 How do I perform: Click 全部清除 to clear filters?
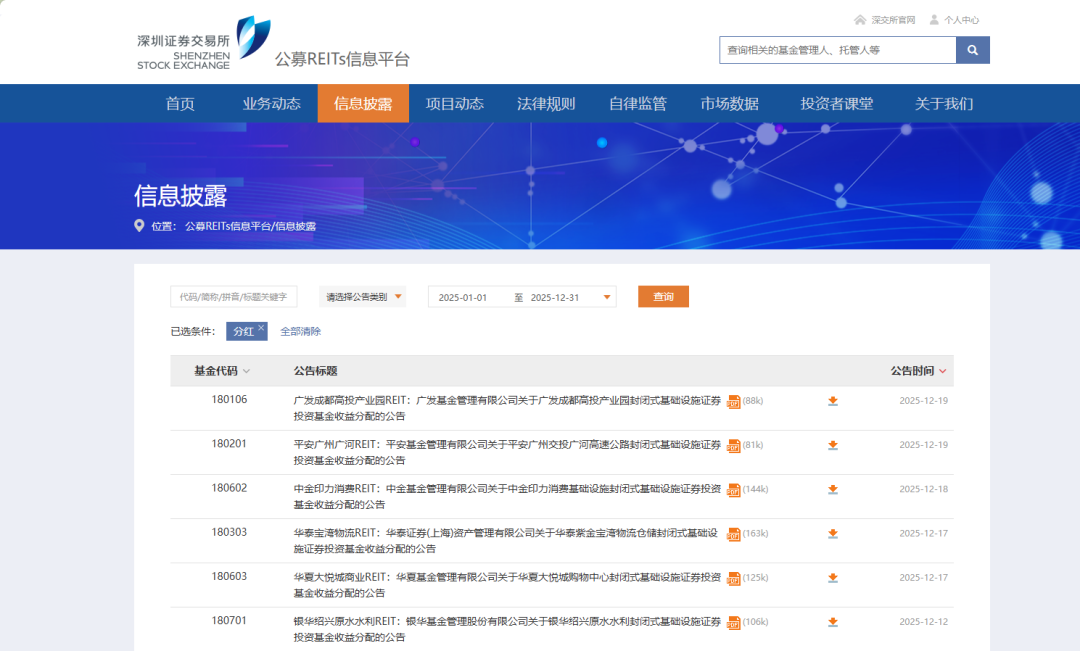pyautogui.click(x=300, y=332)
